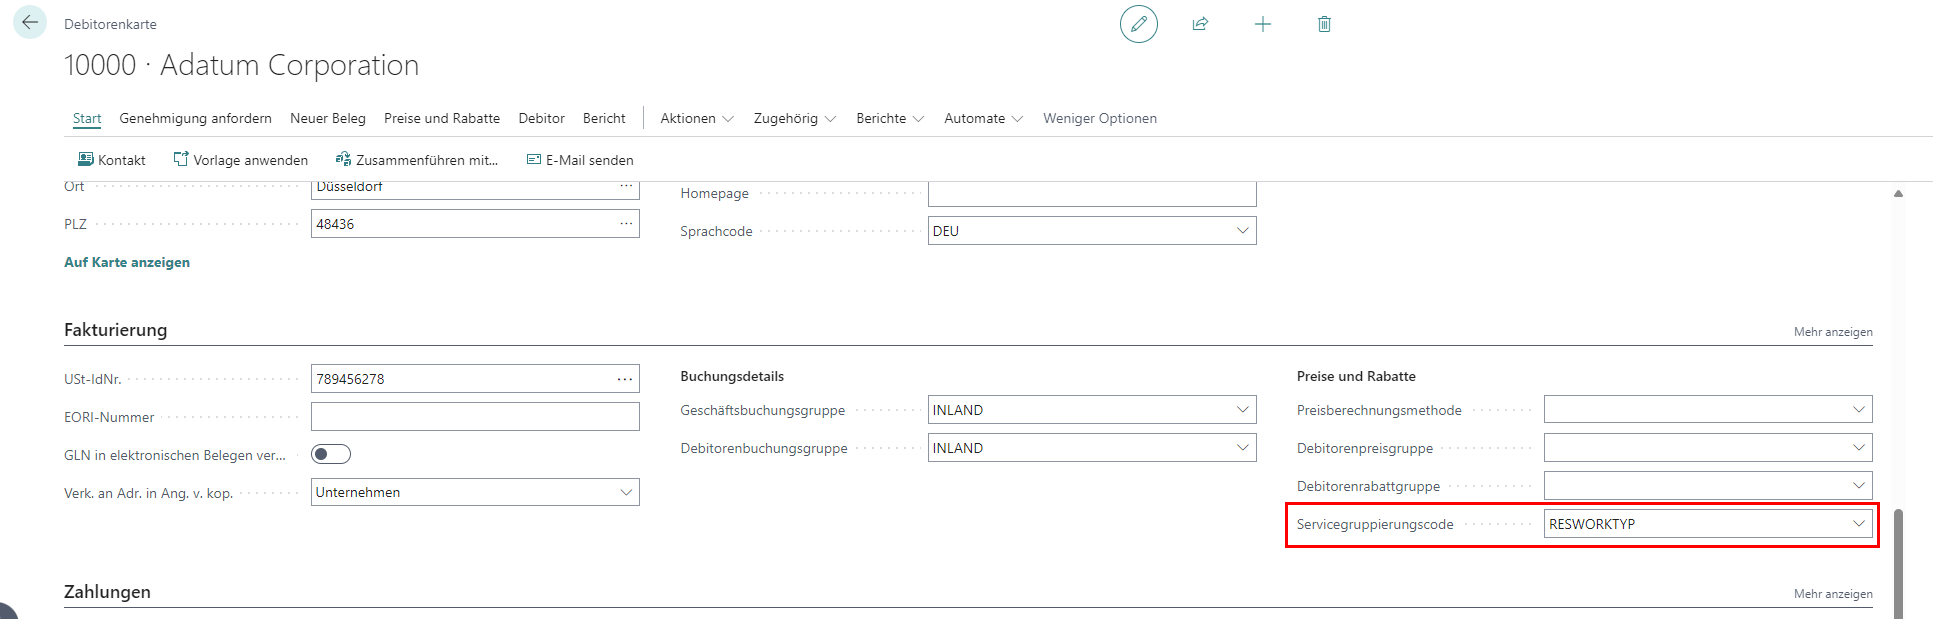Open the Geschäftsbuchungsgruppe dropdown
1933x619 pixels.
[1242, 410]
